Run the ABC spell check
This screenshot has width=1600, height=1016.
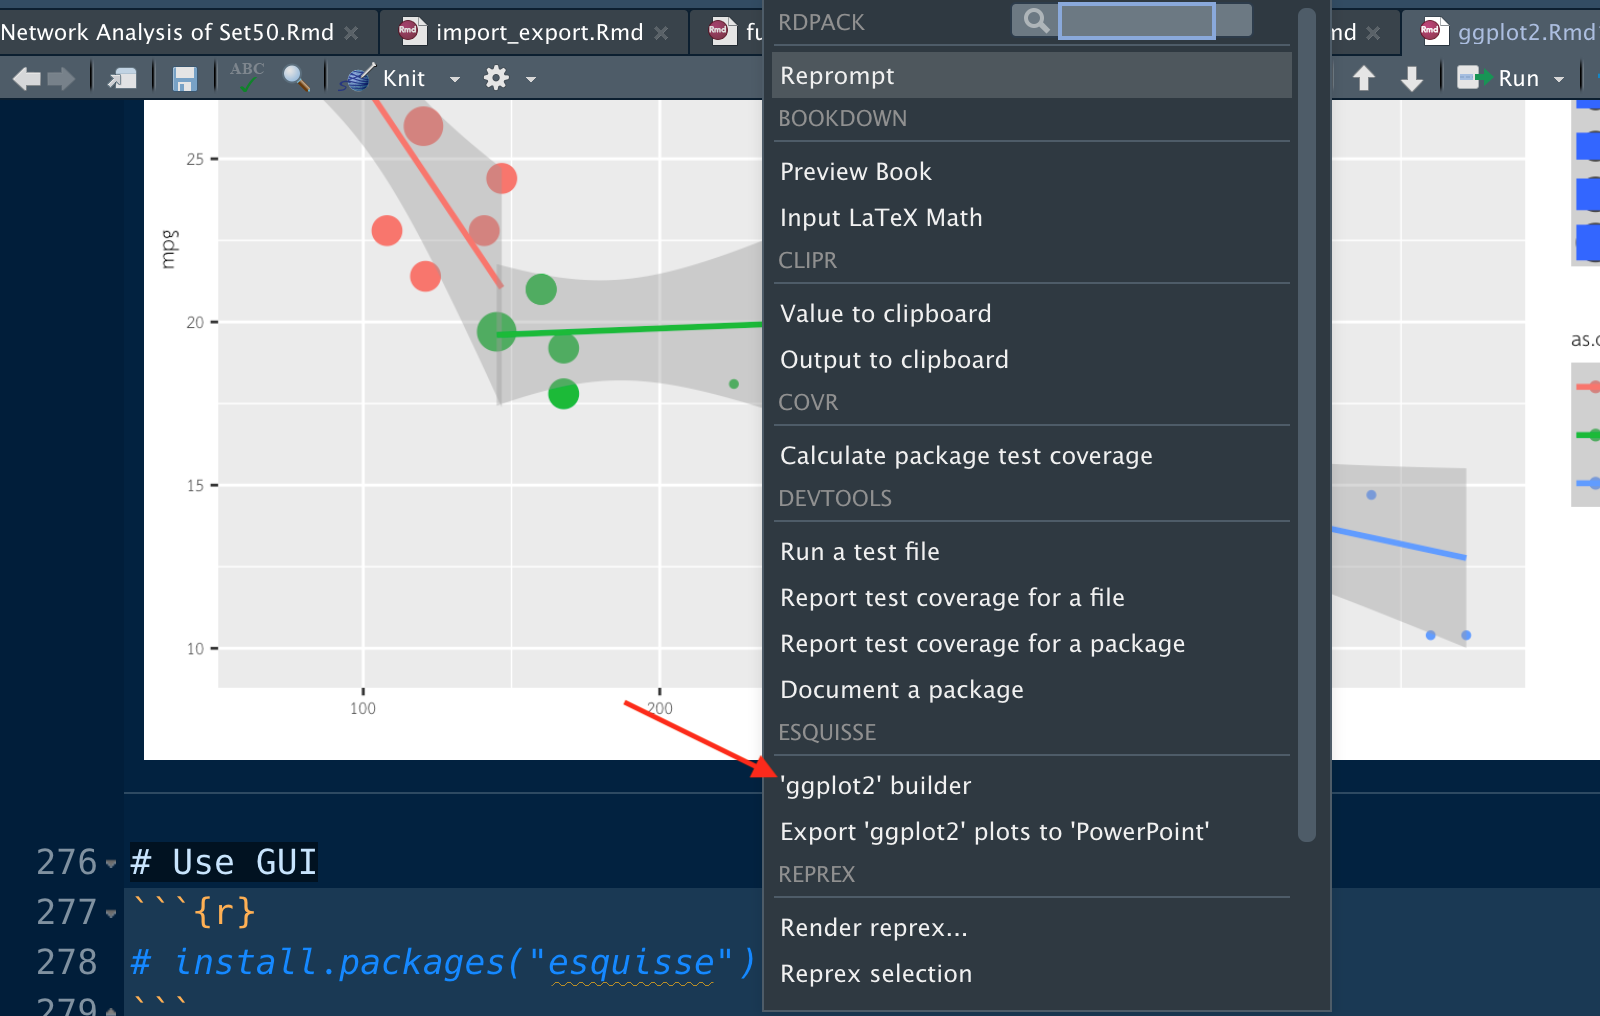pyautogui.click(x=247, y=77)
